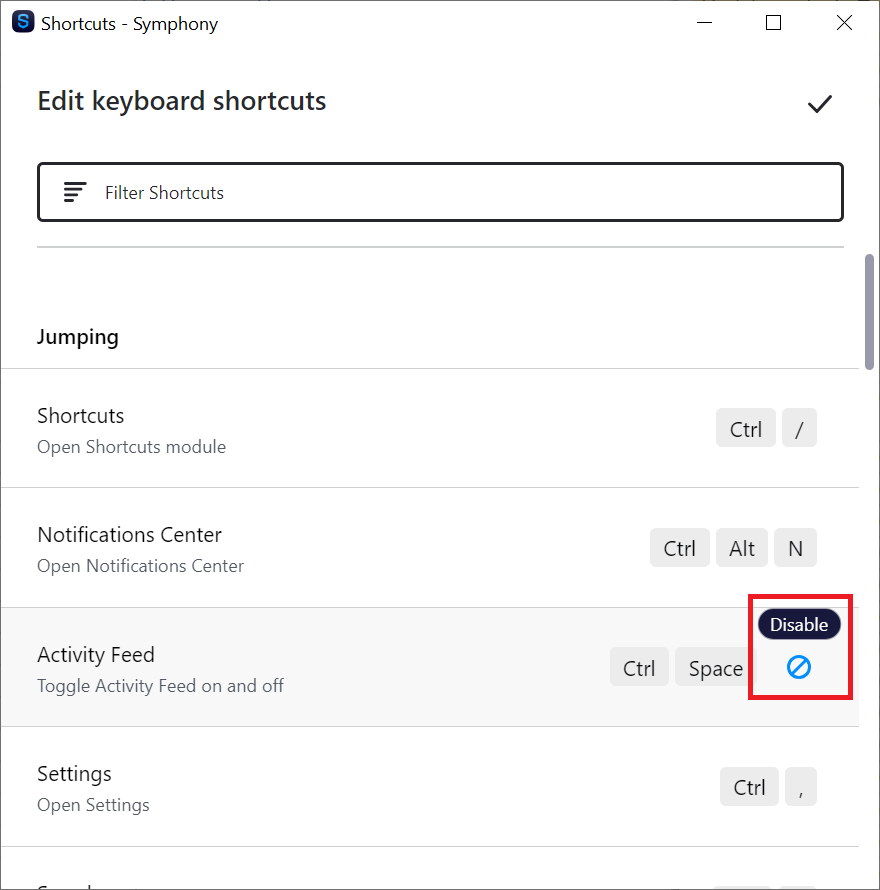Screen dimensions: 880x890
Task: Toggle the Ctrl chip for Activity Feed
Action: 639,667
